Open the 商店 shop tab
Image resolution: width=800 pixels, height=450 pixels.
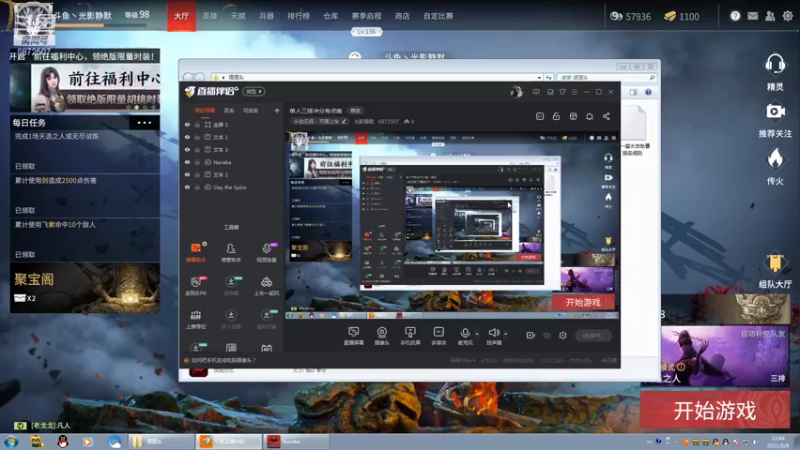pyautogui.click(x=402, y=16)
